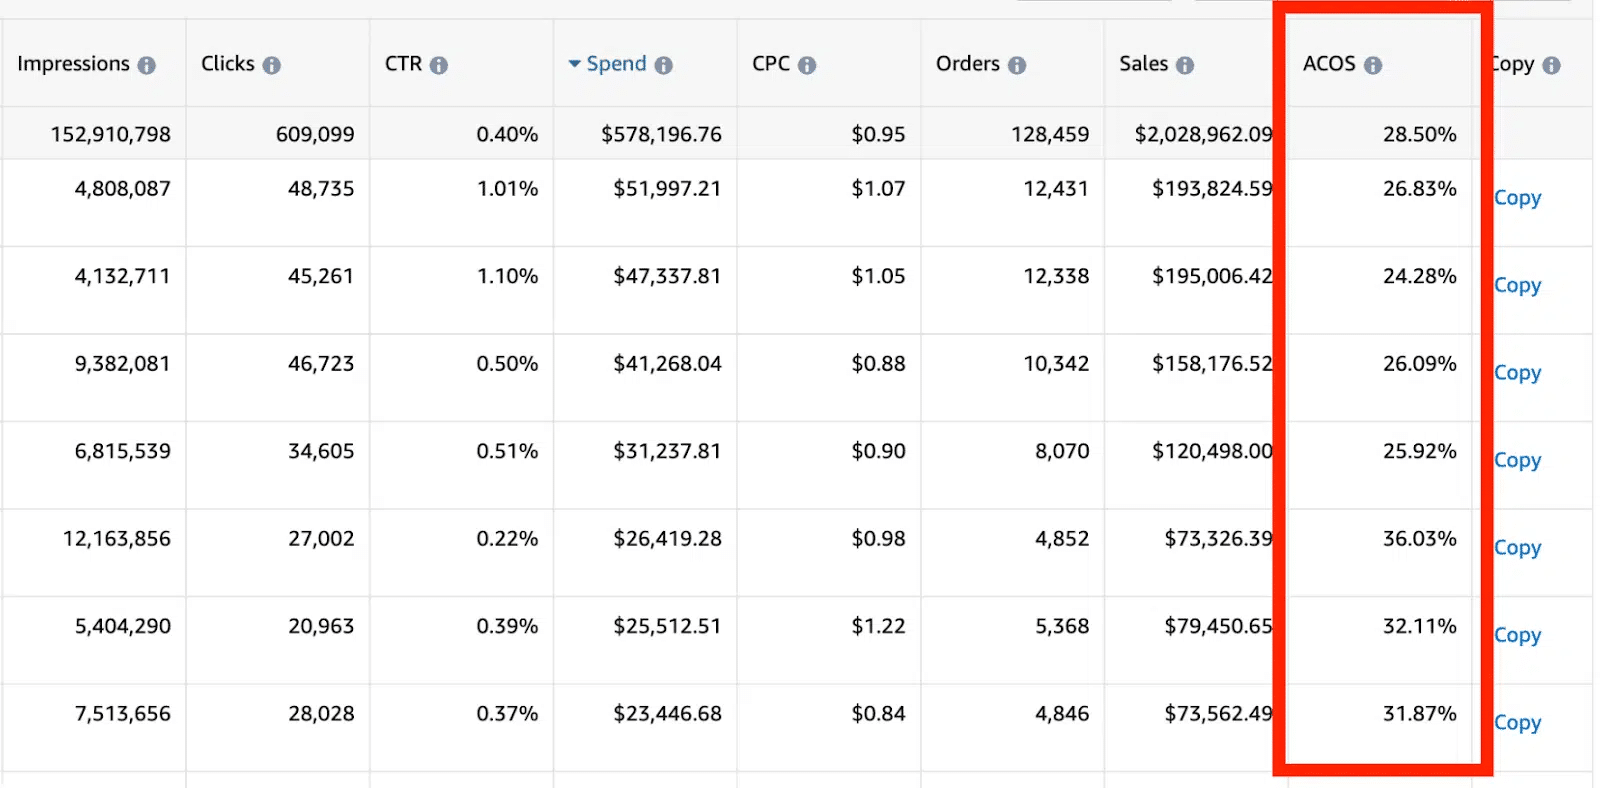
Task: Sort table by ACOS column header
Action: [1329, 64]
